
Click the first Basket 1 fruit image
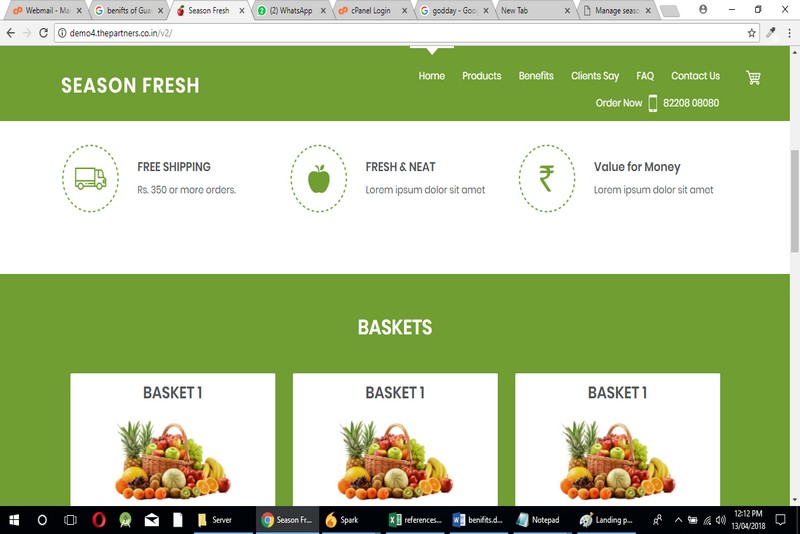click(172, 460)
